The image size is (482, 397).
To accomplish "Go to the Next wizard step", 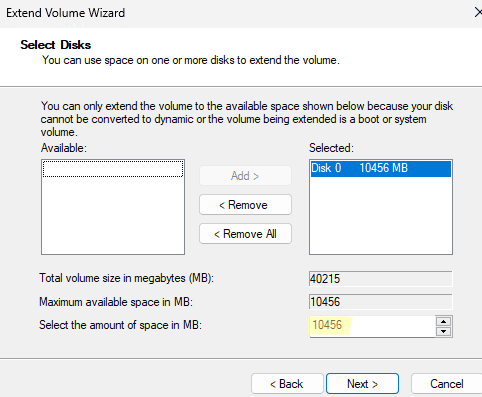I will (362, 384).
